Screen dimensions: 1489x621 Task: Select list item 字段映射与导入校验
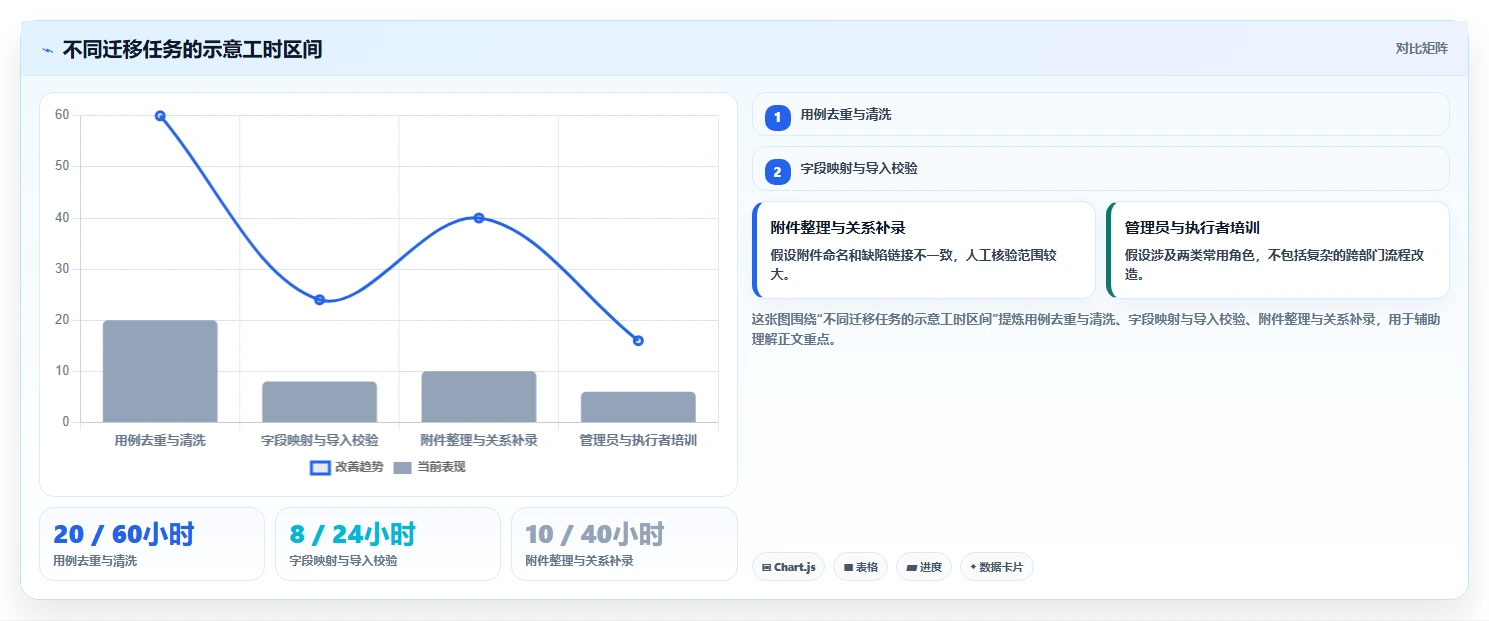[x=1100, y=169]
